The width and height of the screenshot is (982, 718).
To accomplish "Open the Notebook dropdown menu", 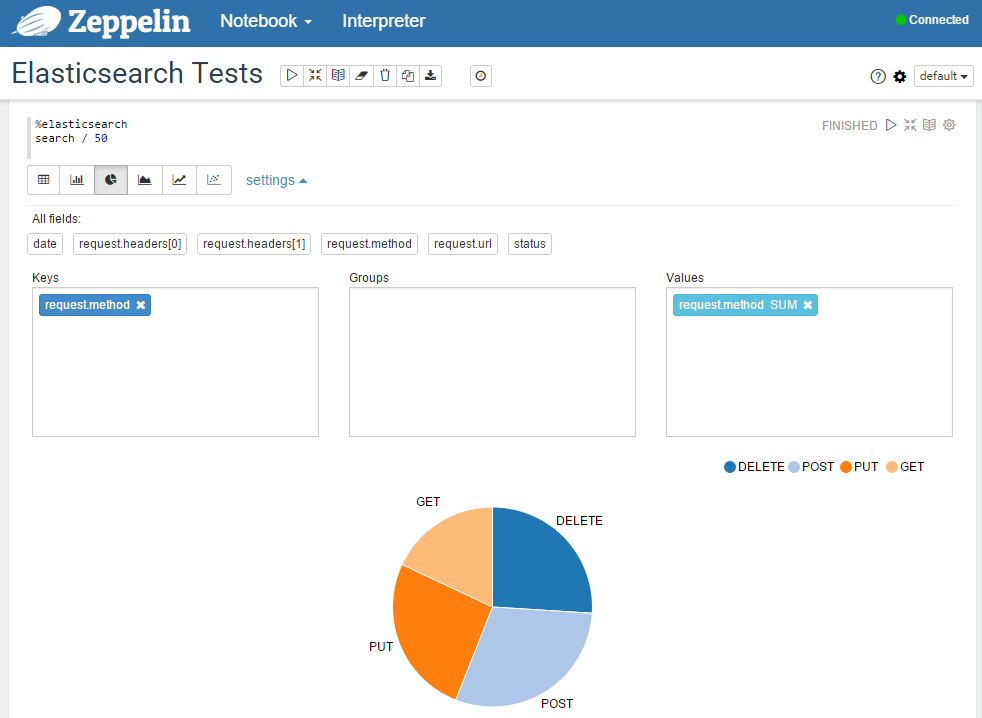I will pyautogui.click(x=266, y=21).
